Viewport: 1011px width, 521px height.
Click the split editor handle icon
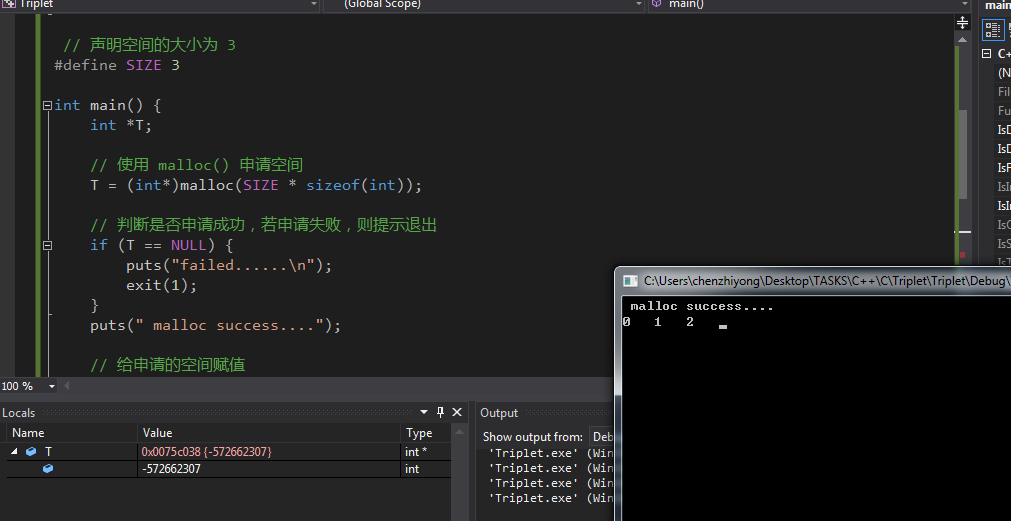[x=962, y=23]
